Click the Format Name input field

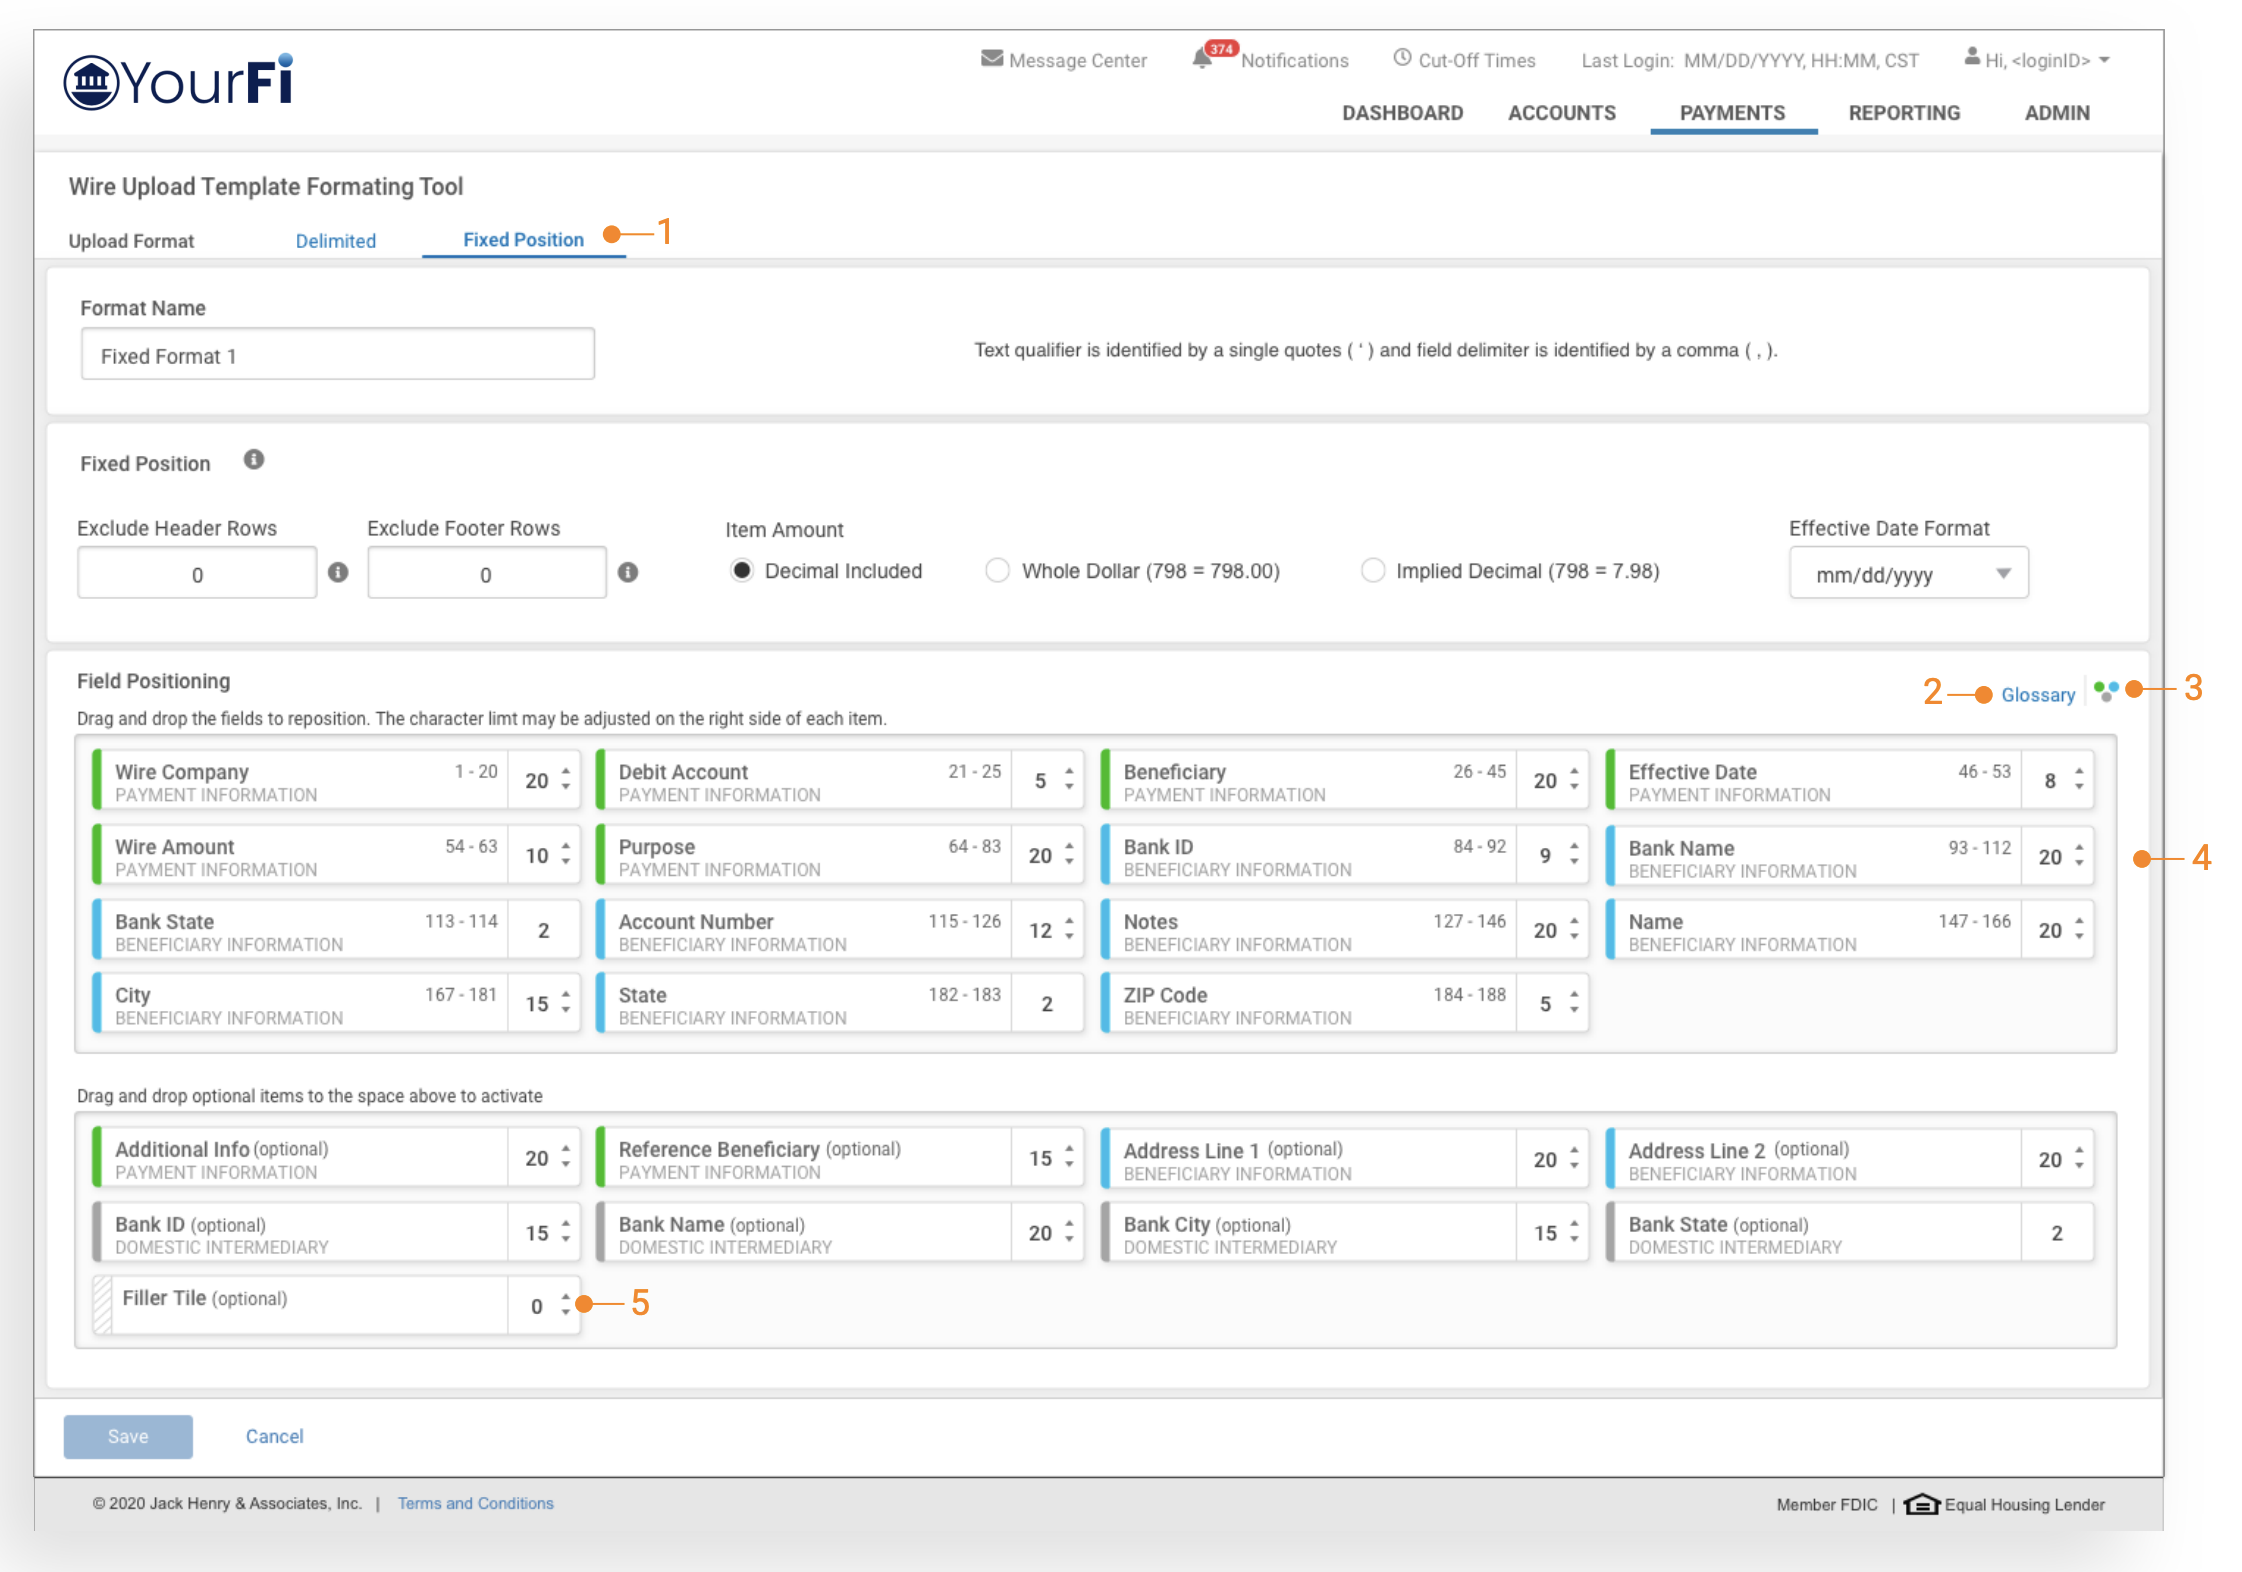(338, 355)
